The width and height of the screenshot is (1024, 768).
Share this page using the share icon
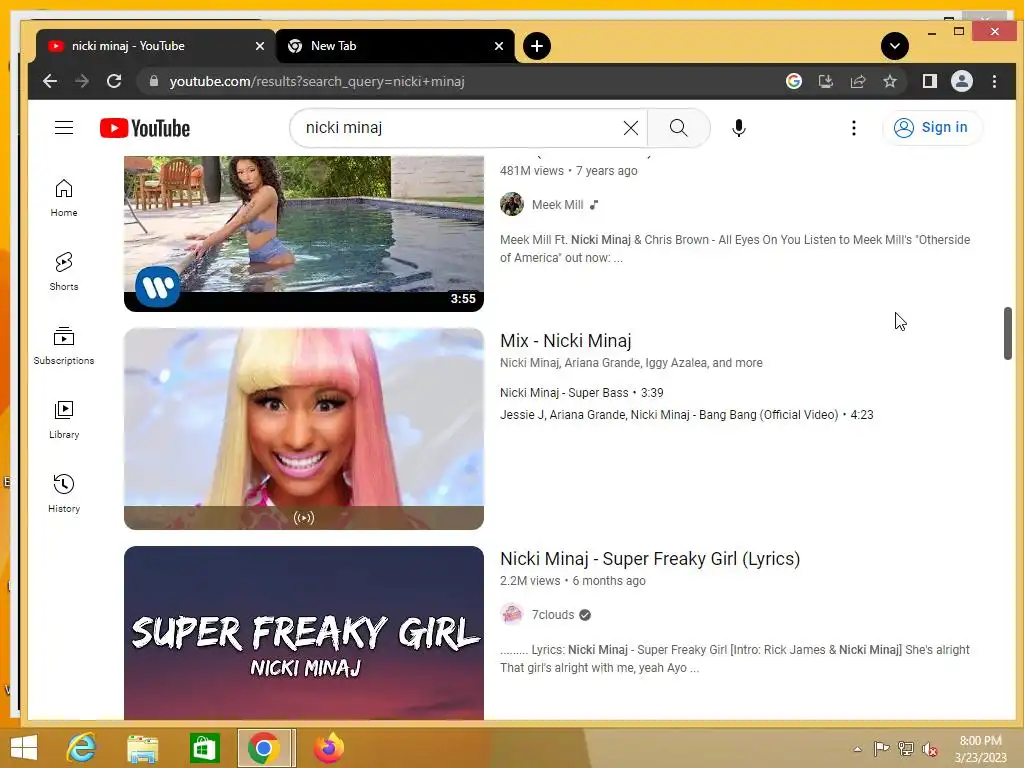(857, 81)
